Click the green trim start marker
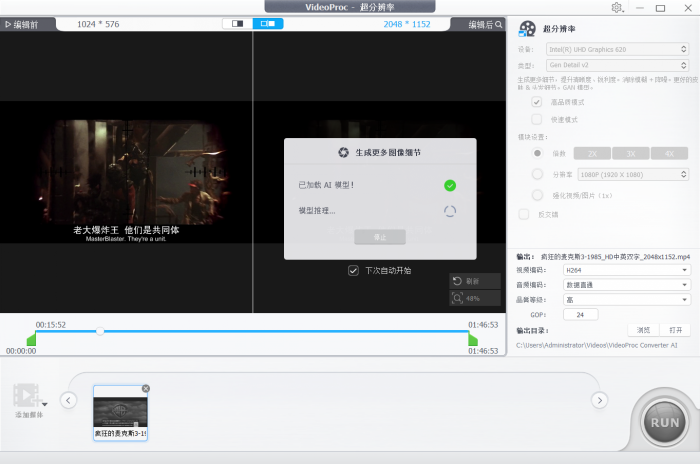Viewport: 700px width, 464px height. tap(31, 339)
